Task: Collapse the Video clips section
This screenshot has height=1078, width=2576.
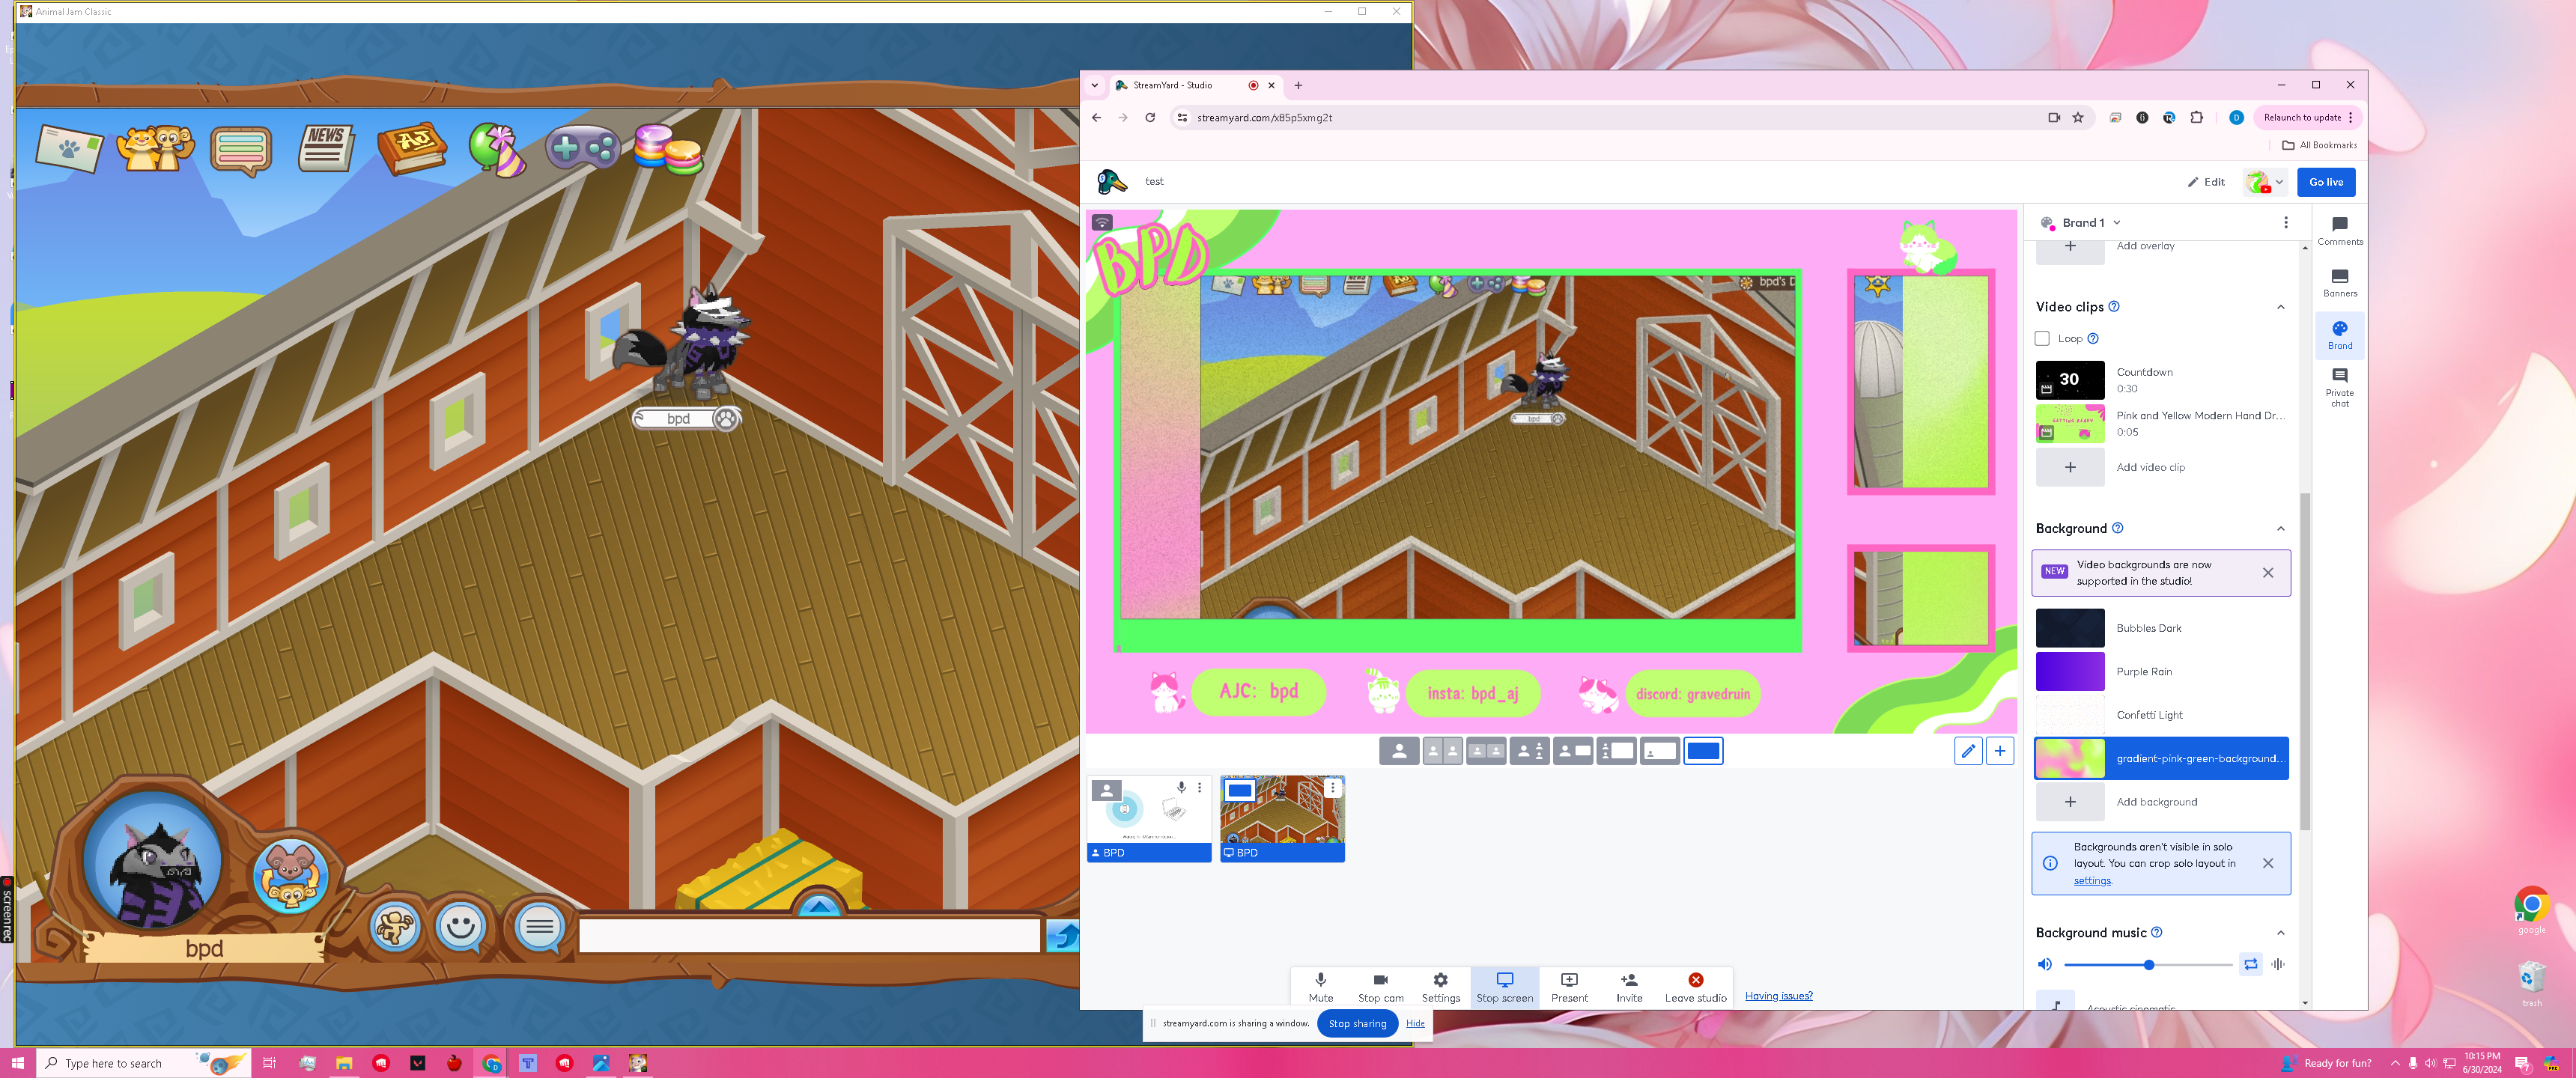Action: click(2281, 307)
